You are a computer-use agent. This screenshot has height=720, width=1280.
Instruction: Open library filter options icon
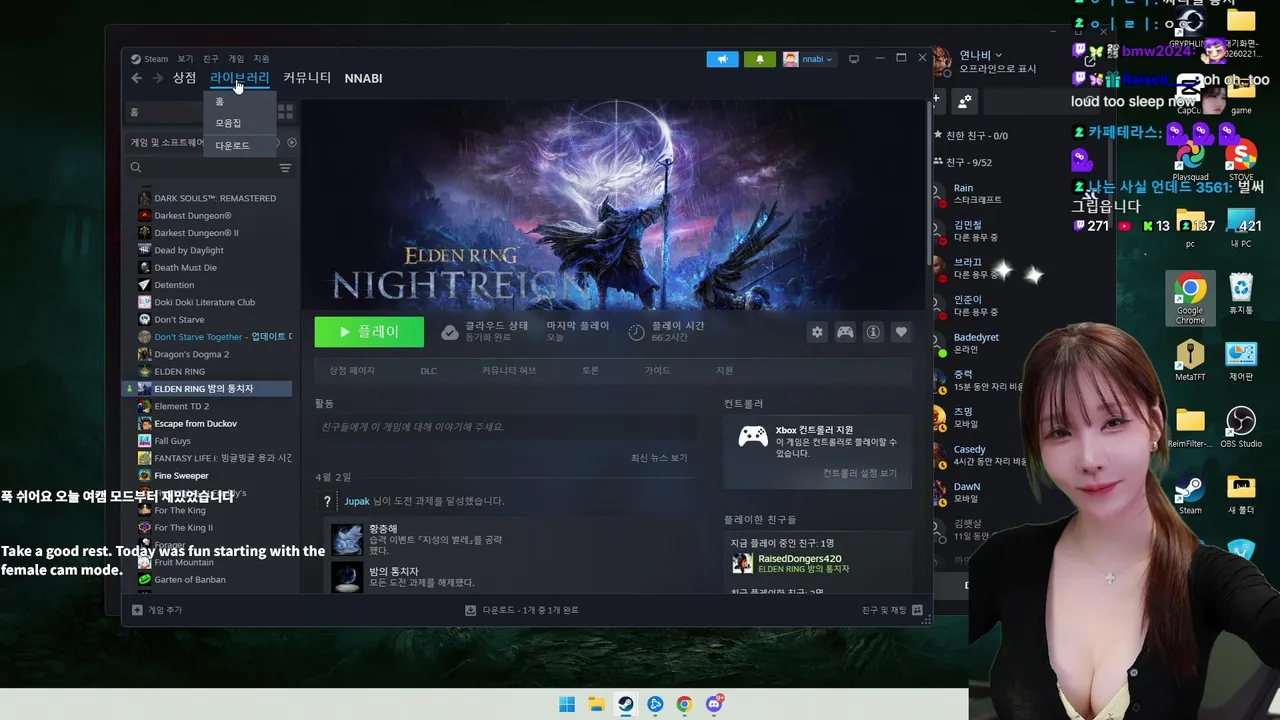(285, 168)
